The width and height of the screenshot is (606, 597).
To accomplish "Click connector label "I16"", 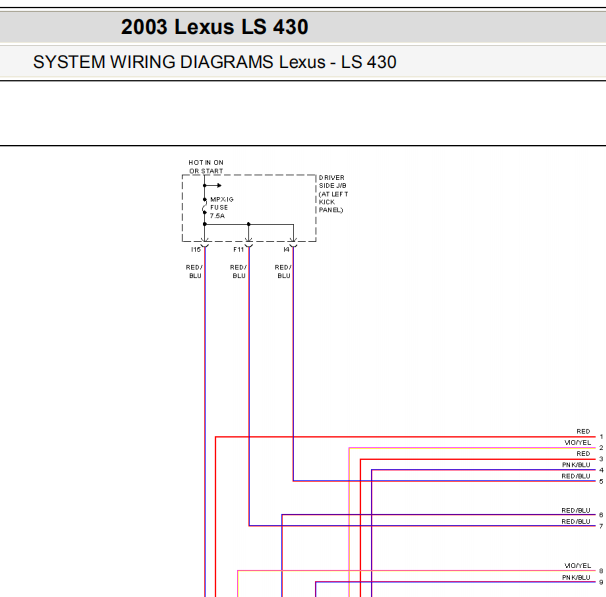I will [196, 250].
